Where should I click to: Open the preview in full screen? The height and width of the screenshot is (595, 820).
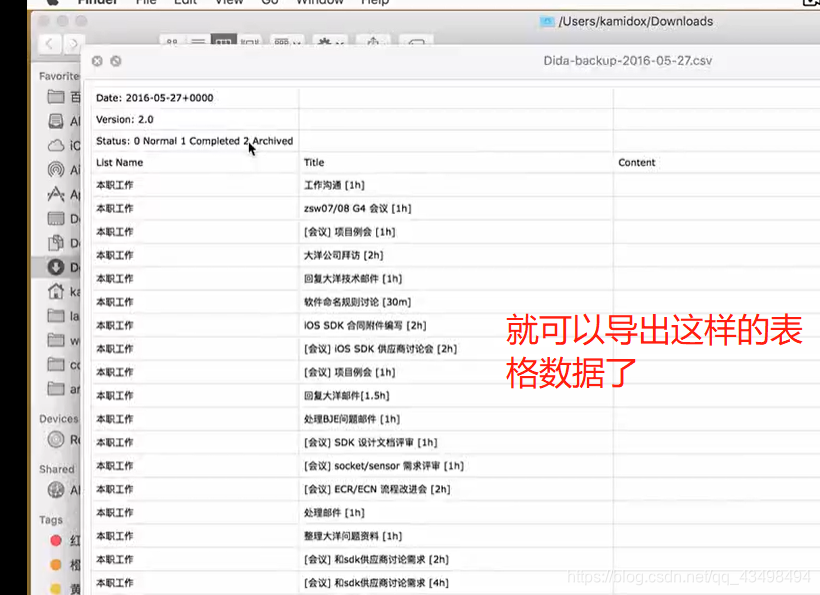coord(116,61)
